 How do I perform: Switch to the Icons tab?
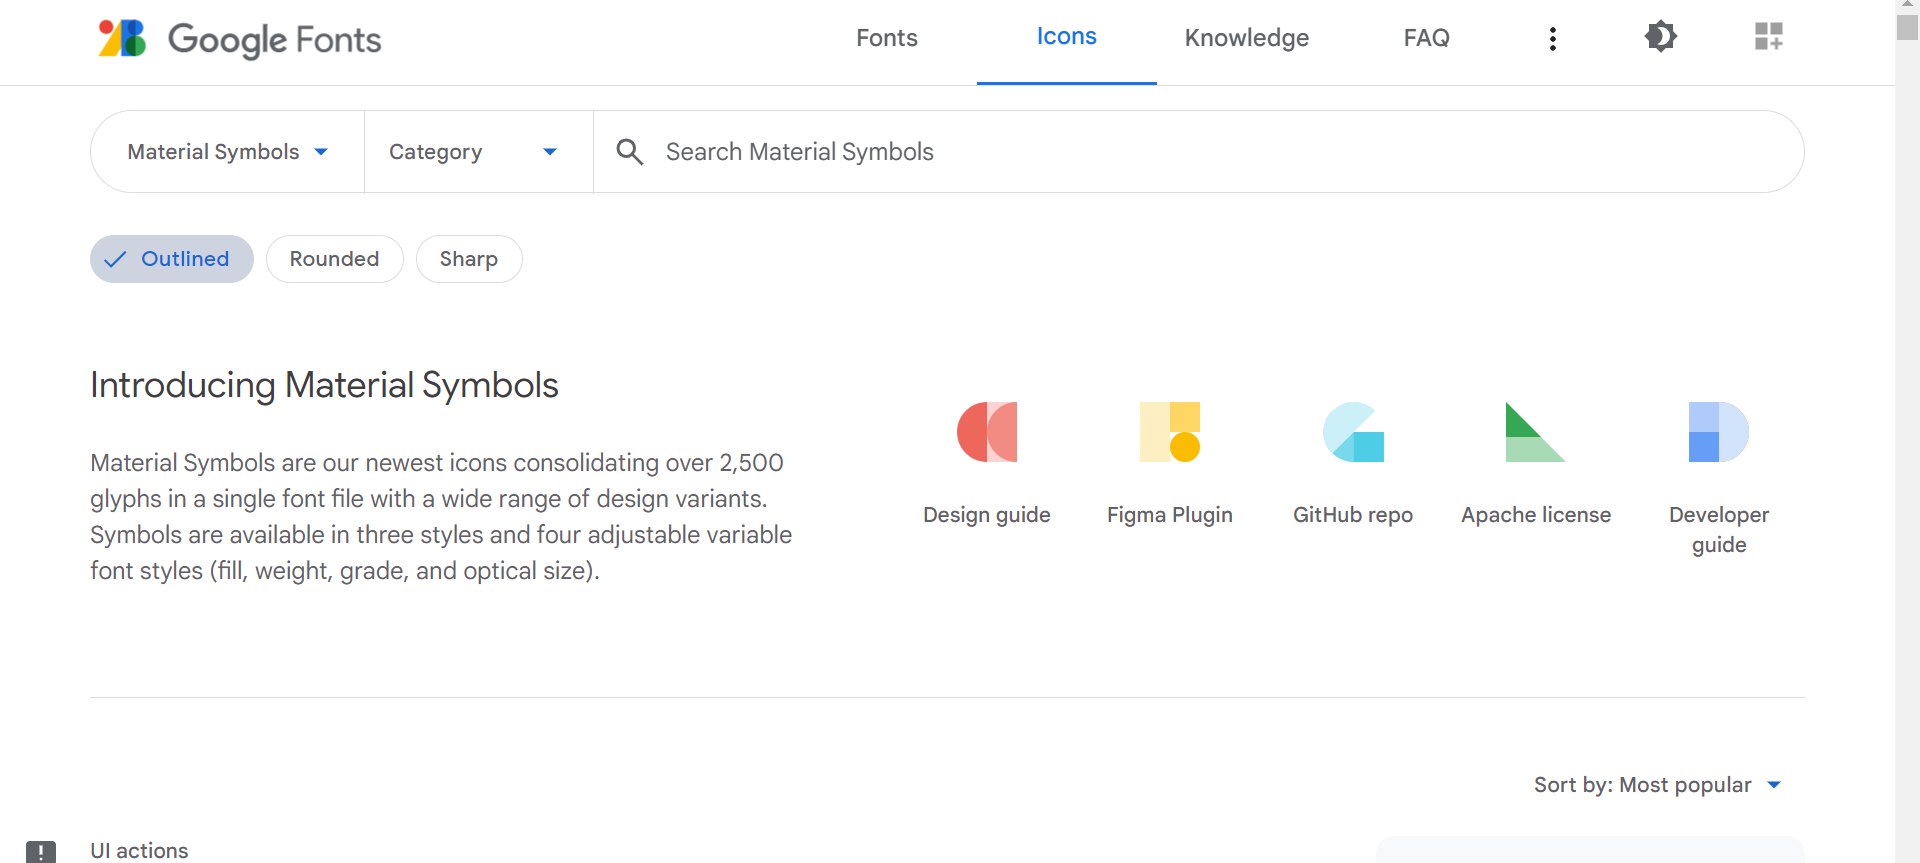[x=1067, y=37]
